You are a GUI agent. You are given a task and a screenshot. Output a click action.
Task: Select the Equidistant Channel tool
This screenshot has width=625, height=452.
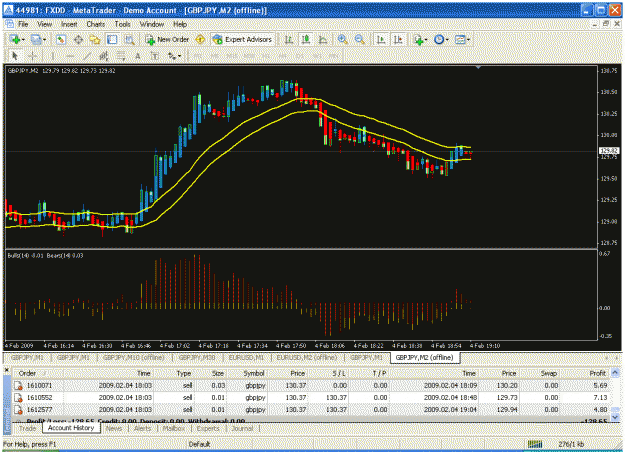pyautogui.click(x=104, y=56)
